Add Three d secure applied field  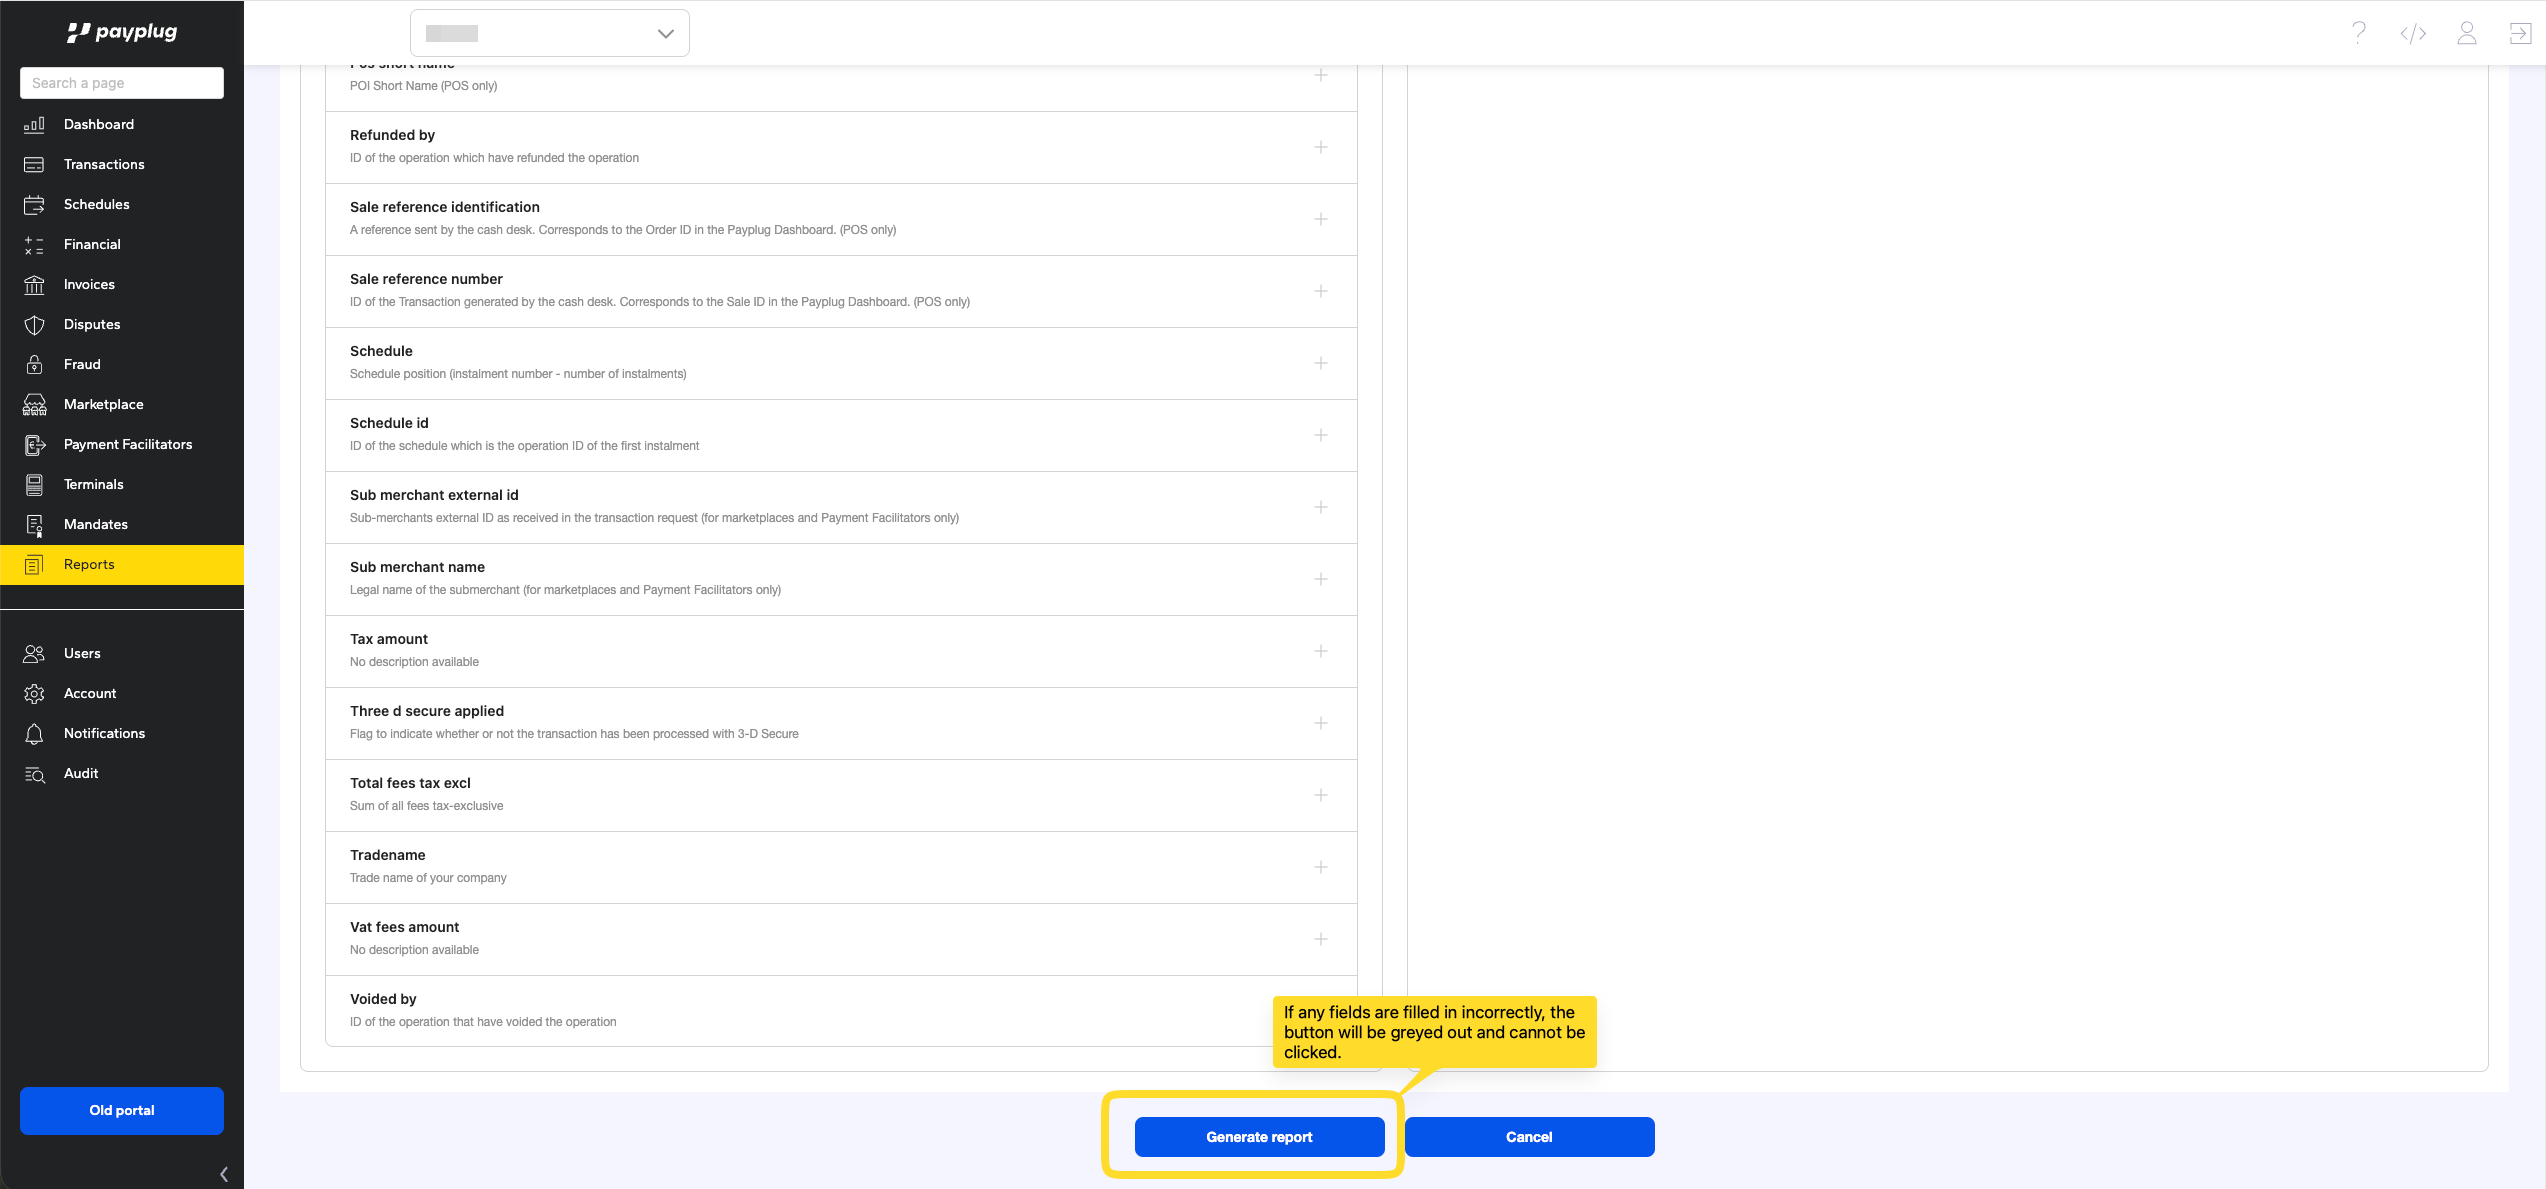pyautogui.click(x=1321, y=723)
